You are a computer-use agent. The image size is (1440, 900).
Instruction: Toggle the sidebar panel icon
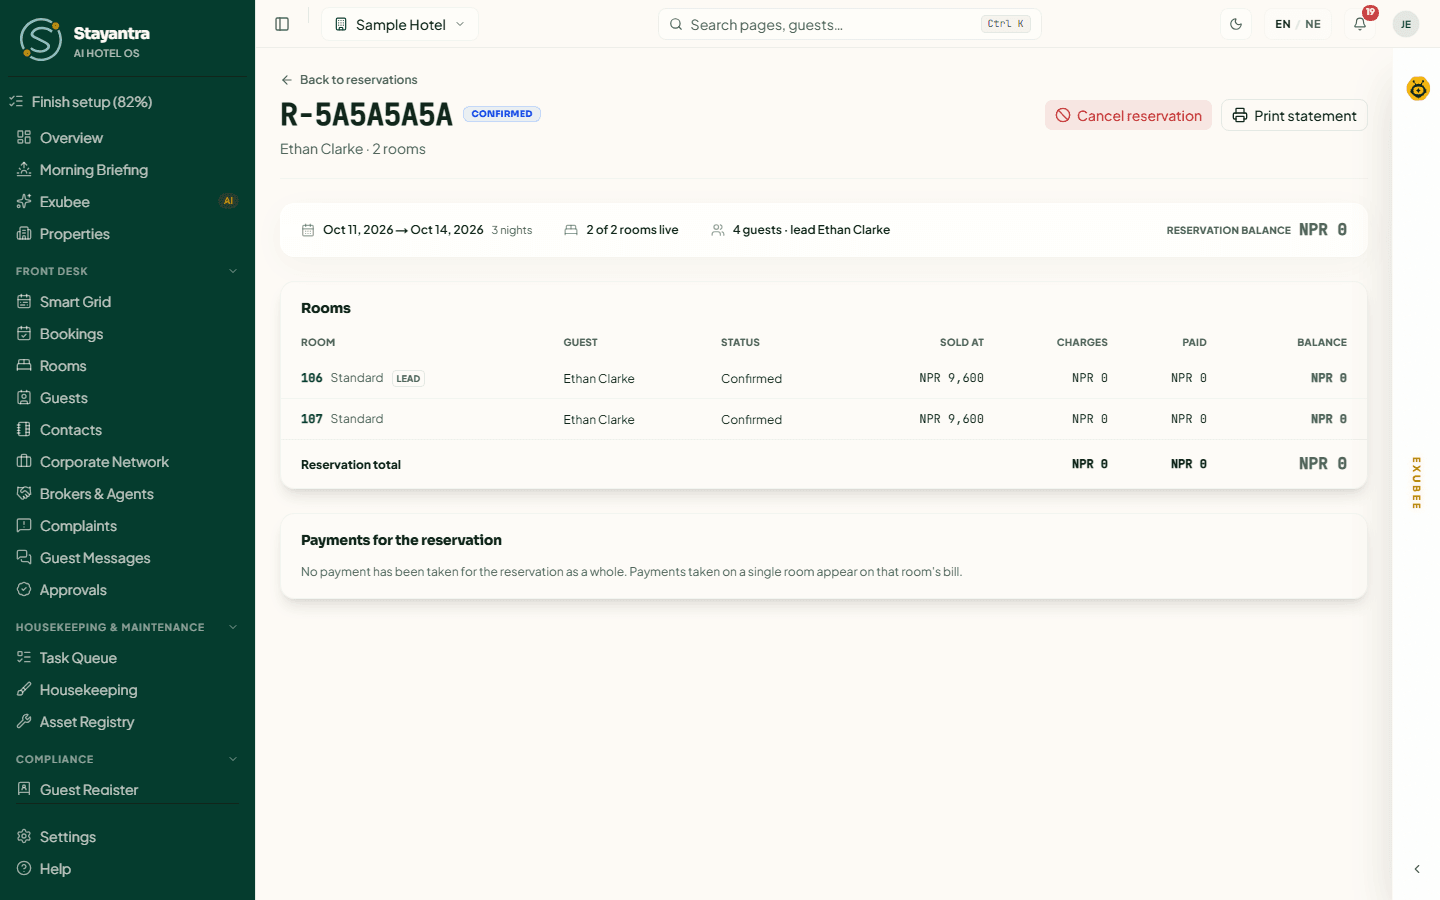(x=282, y=24)
